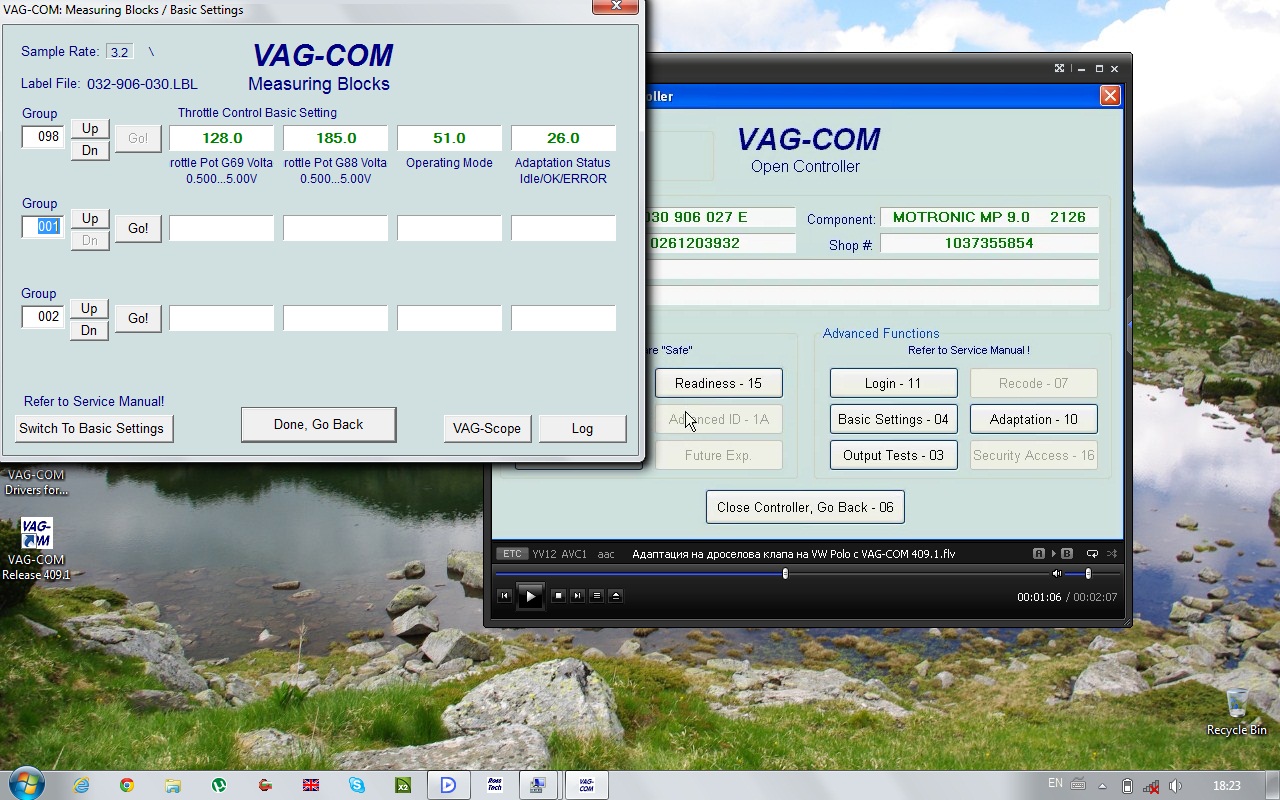Viewport: 1280px width, 800px height.
Task: Click the Group 002 number field
Action: 43,317
